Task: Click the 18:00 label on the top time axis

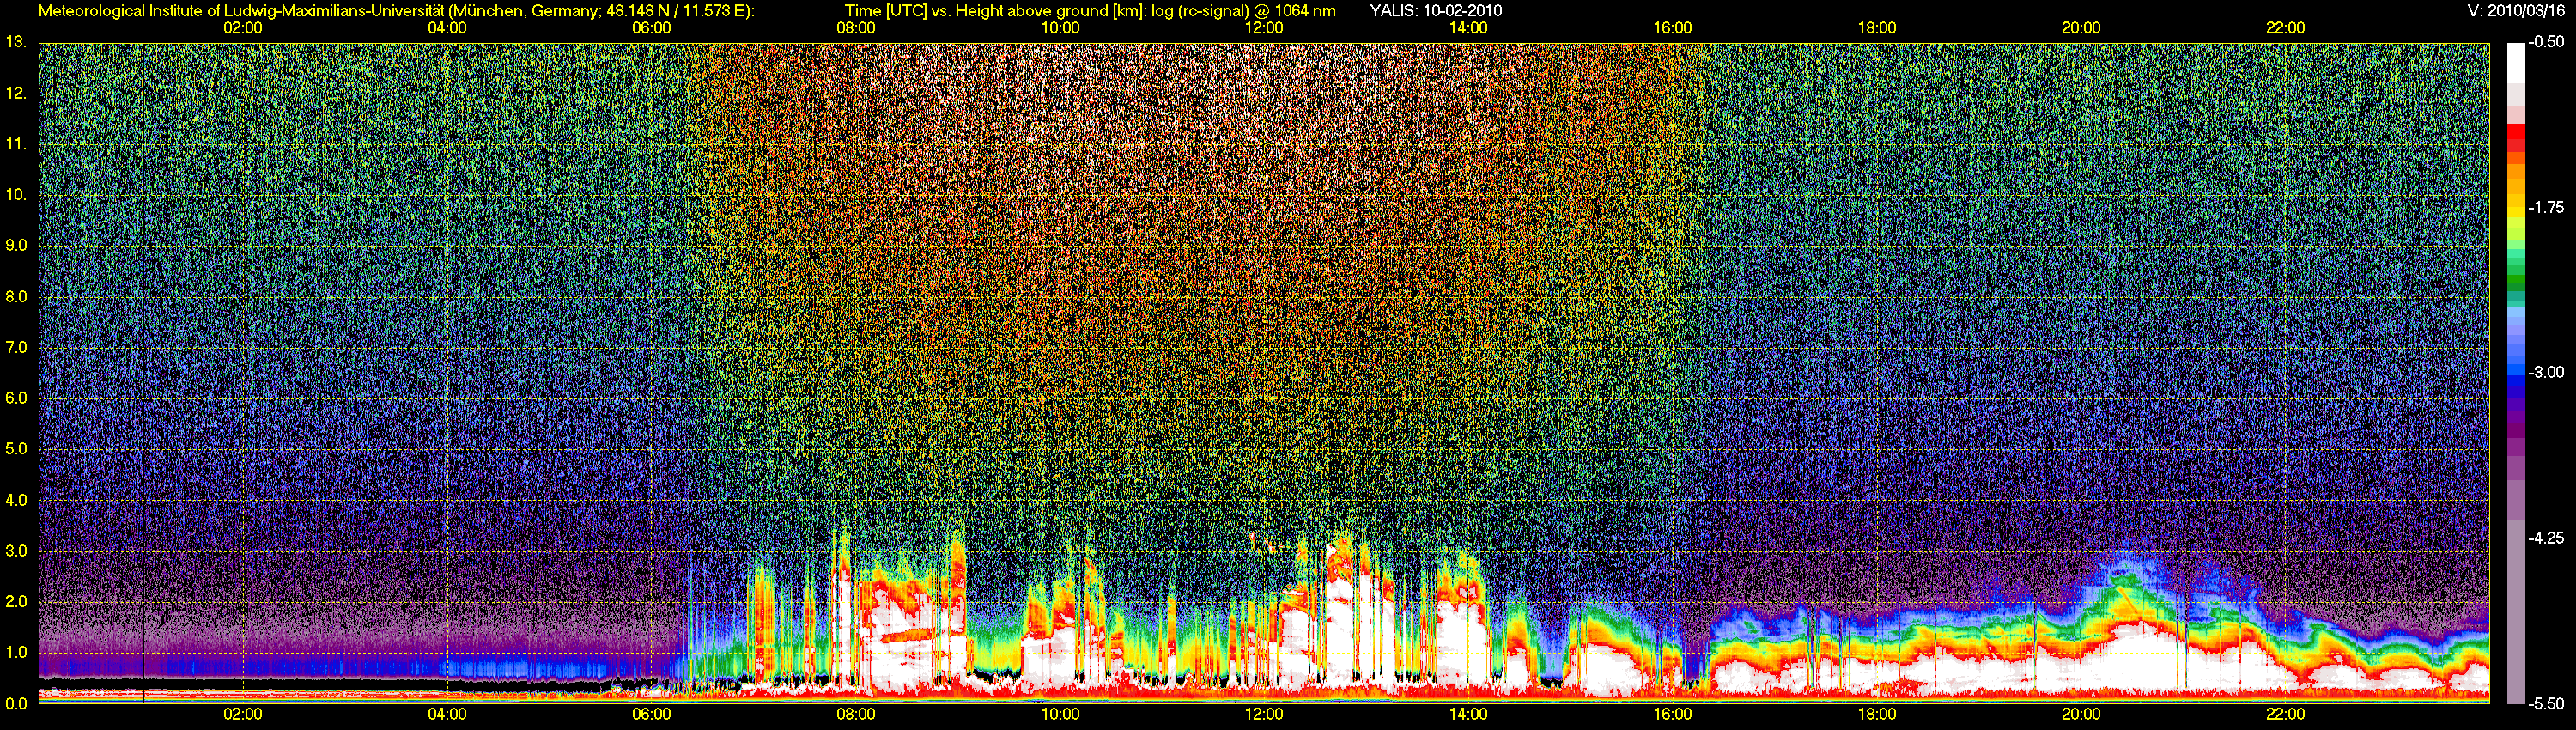Action: (1877, 28)
